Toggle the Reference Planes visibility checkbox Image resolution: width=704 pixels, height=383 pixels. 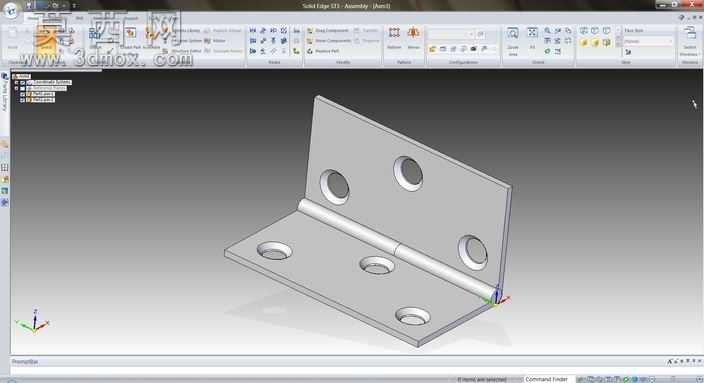(x=23, y=88)
